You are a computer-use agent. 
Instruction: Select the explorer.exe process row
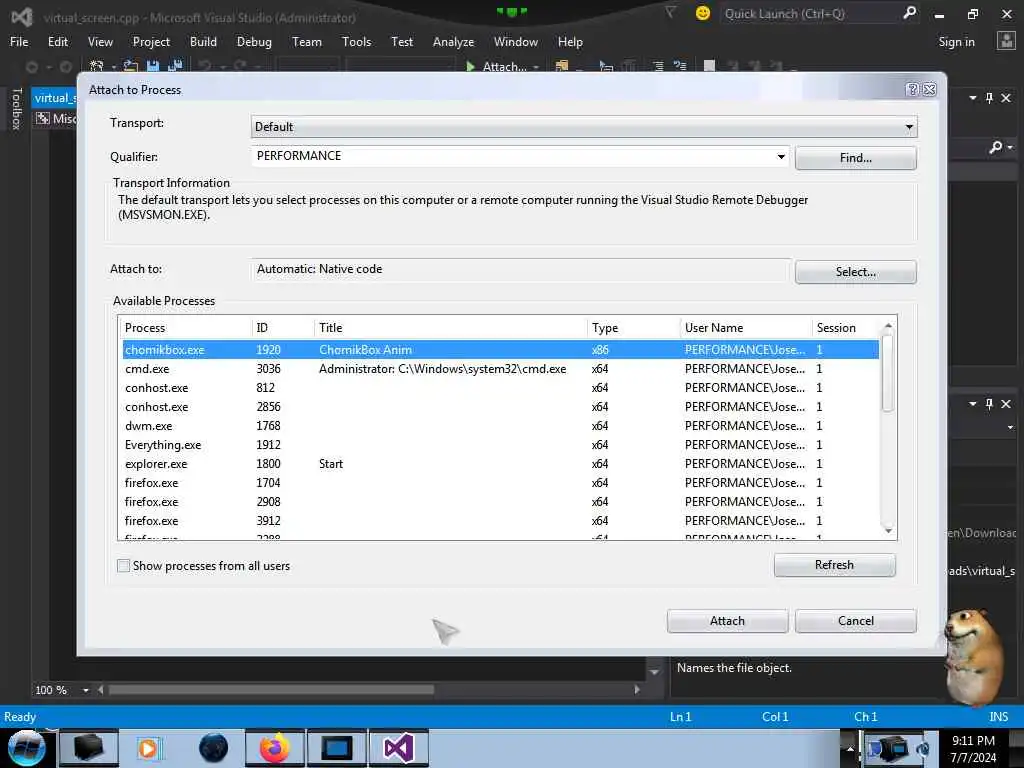point(500,464)
